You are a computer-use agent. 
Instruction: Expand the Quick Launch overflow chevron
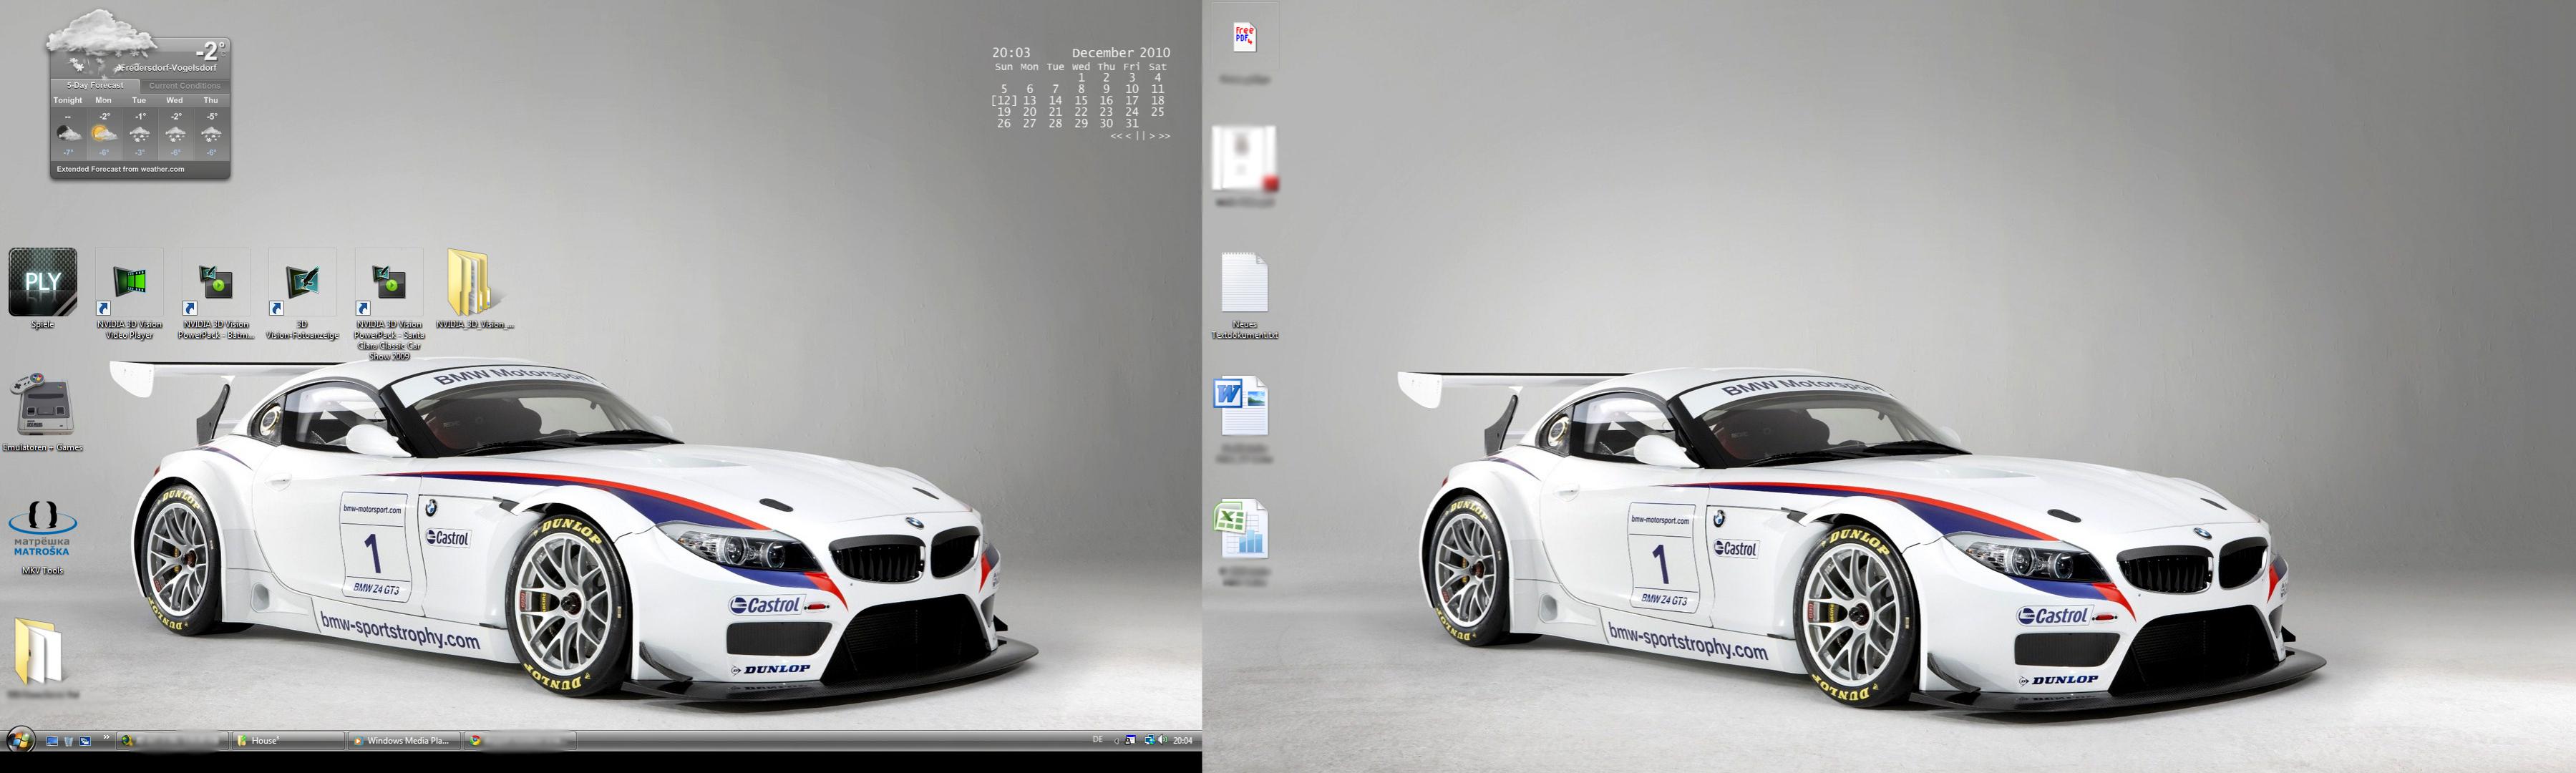point(107,738)
